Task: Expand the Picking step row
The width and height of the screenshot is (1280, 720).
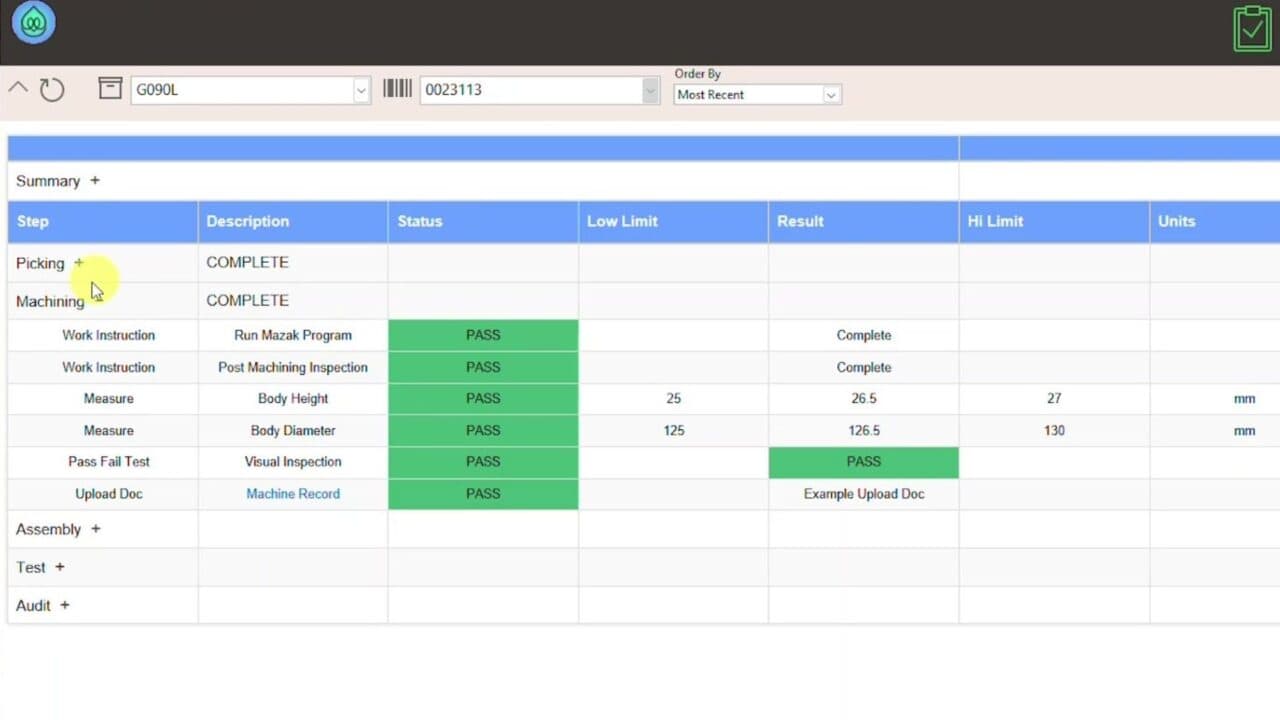Action: coord(79,263)
